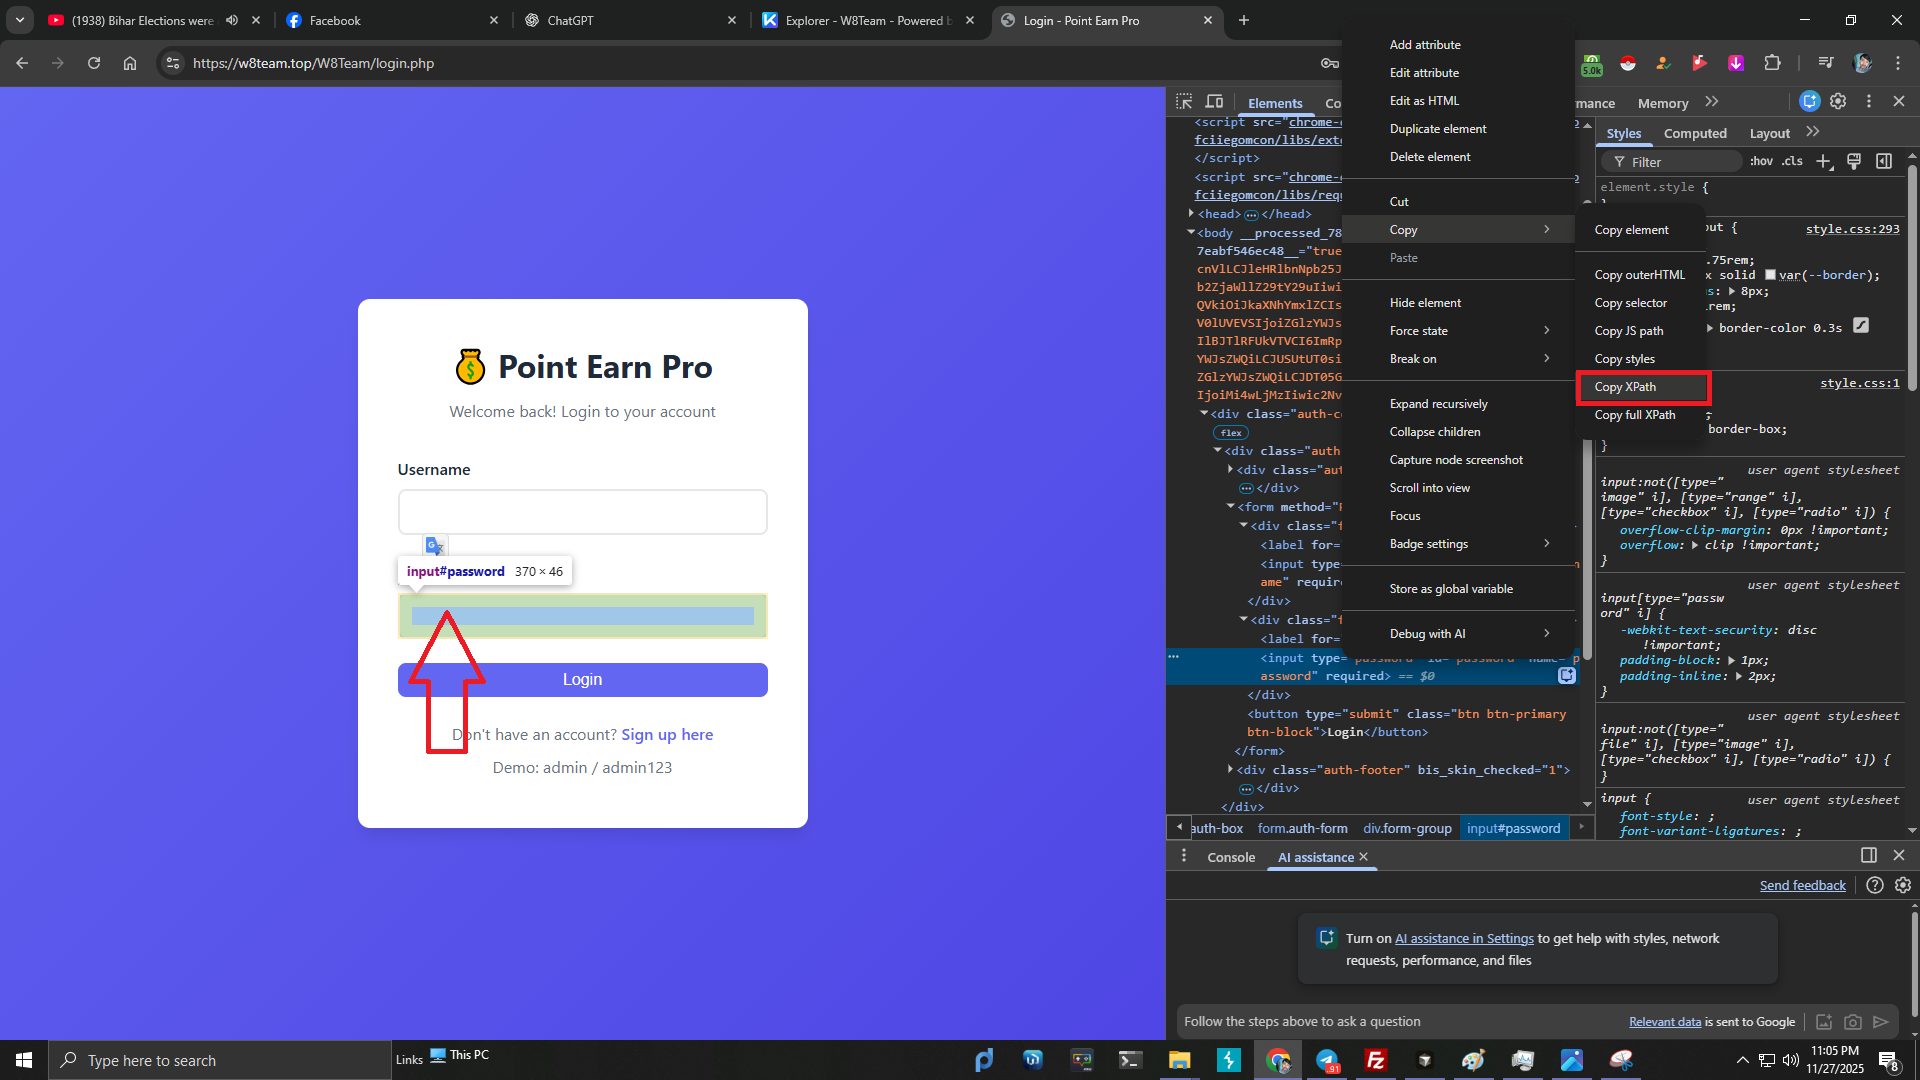
Task: Click the border color swatch in styles
Action: point(1770,275)
